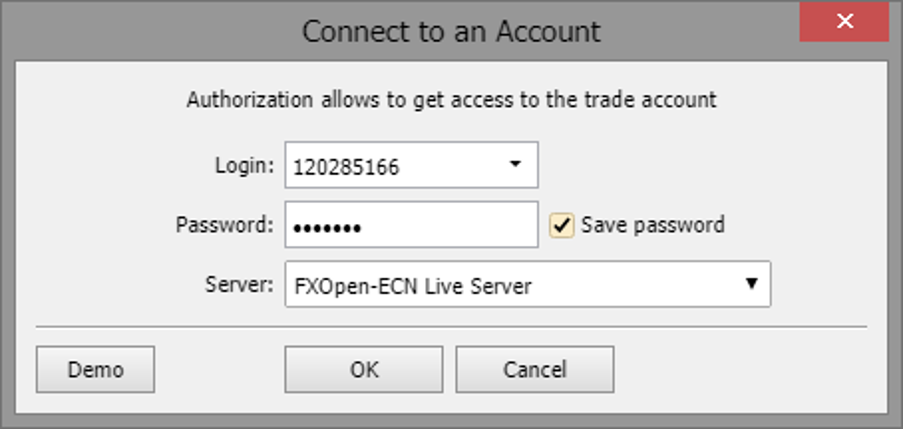Click the separator line above the buttons
Screen dimensions: 904x430
tap(451, 326)
